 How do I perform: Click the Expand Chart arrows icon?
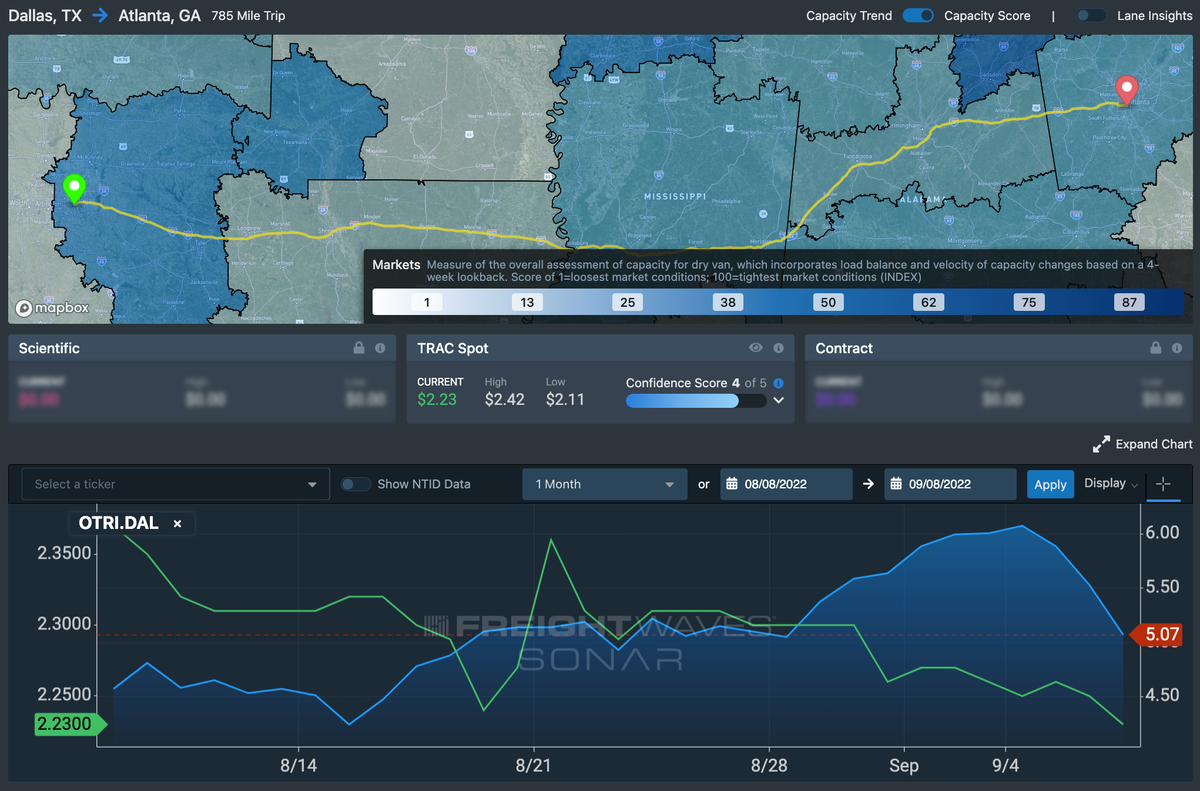(x=1101, y=444)
